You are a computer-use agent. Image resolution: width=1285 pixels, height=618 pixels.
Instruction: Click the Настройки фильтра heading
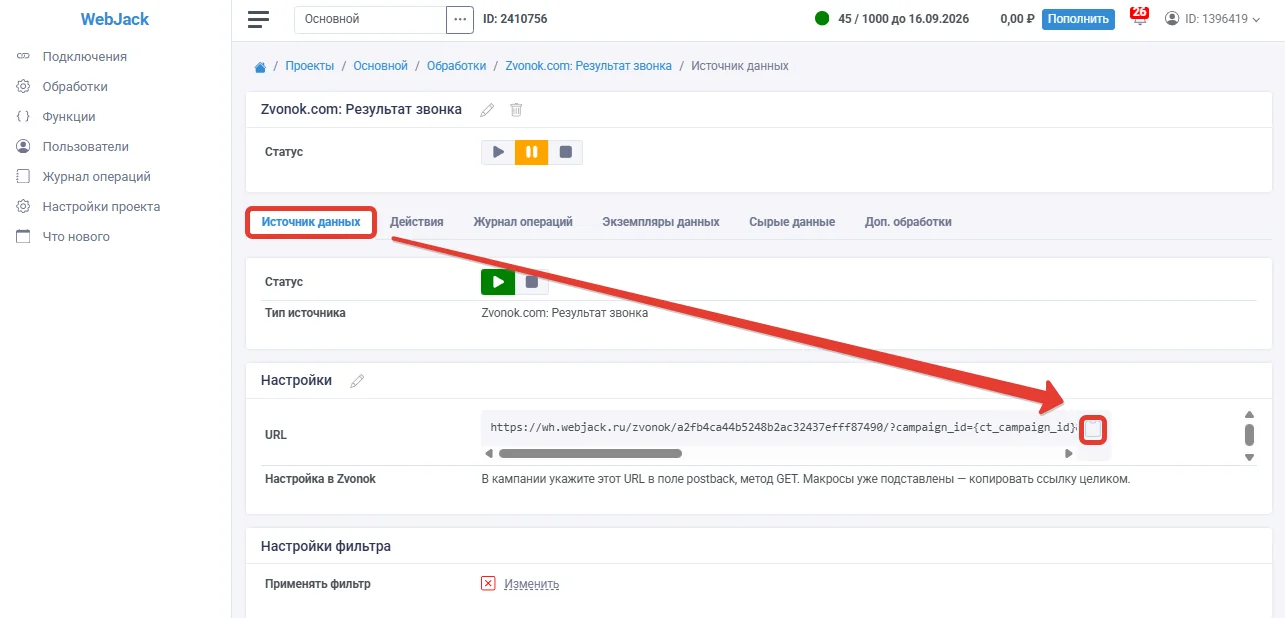coord(326,546)
